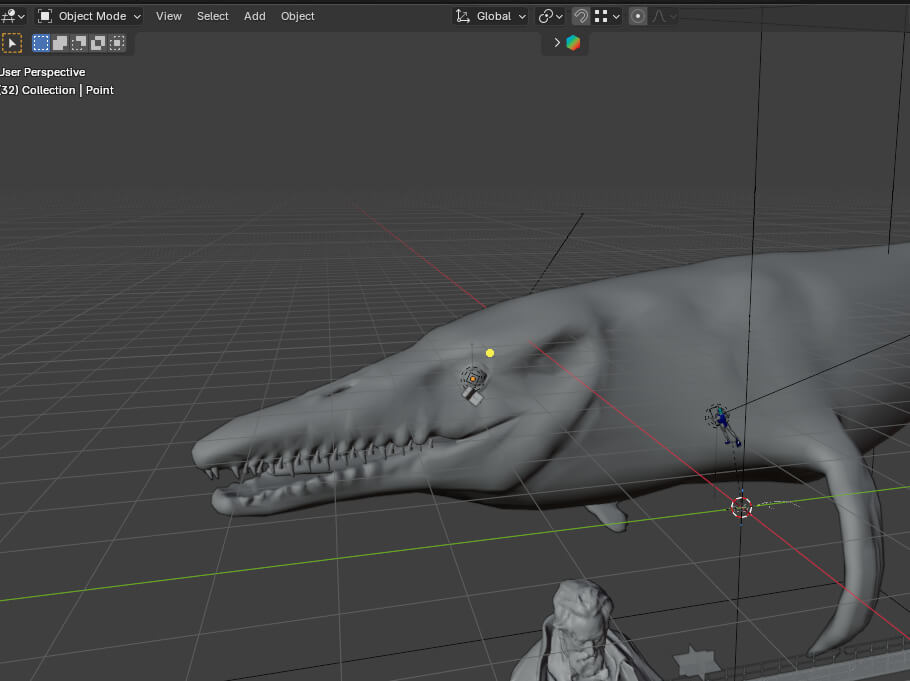Open the transform pivot point dropdown
The width and height of the screenshot is (910, 681).
550,16
